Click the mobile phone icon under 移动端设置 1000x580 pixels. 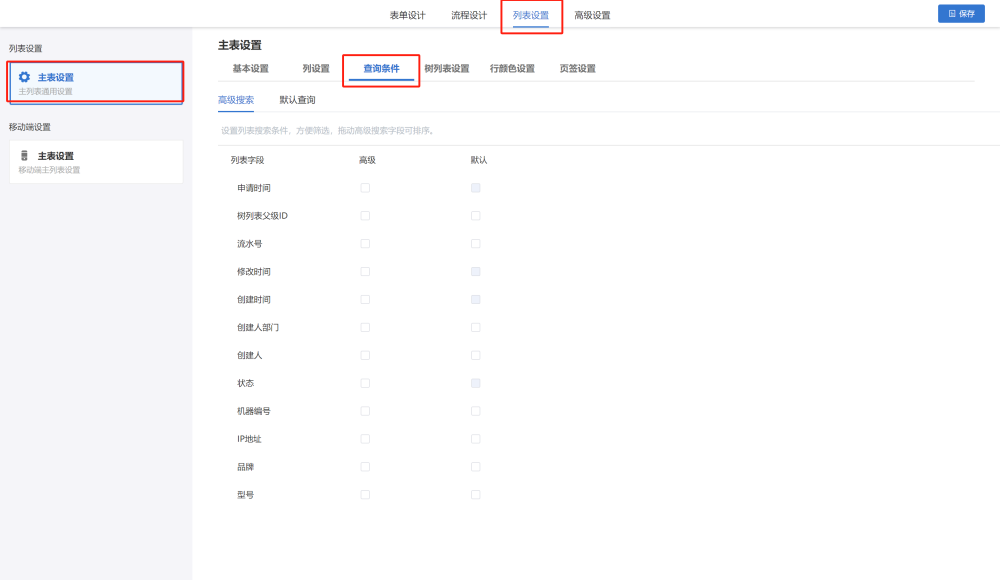pos(24,156)
